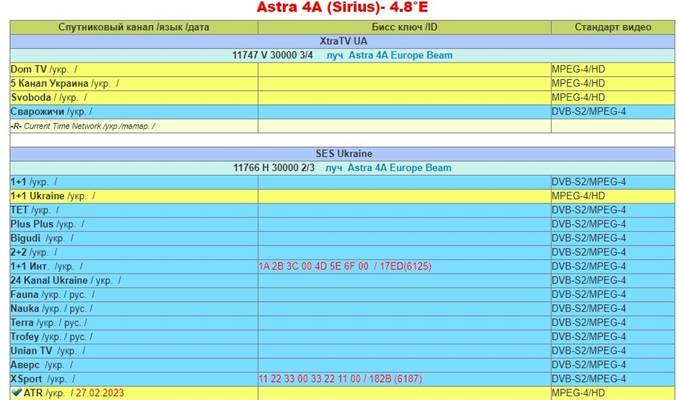The image size is (679, 400).
Task: Click the green checkmark beside ATR
Action: click(16, 393)
